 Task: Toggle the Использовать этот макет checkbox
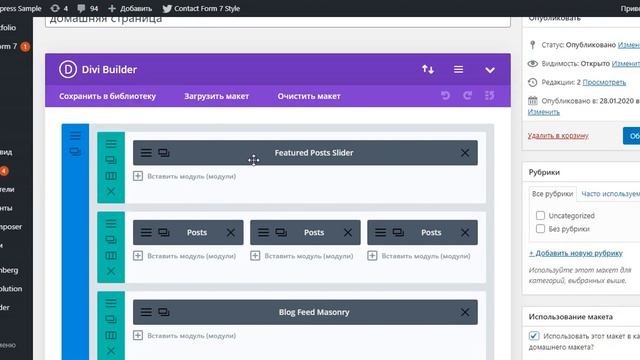(533, 336)
